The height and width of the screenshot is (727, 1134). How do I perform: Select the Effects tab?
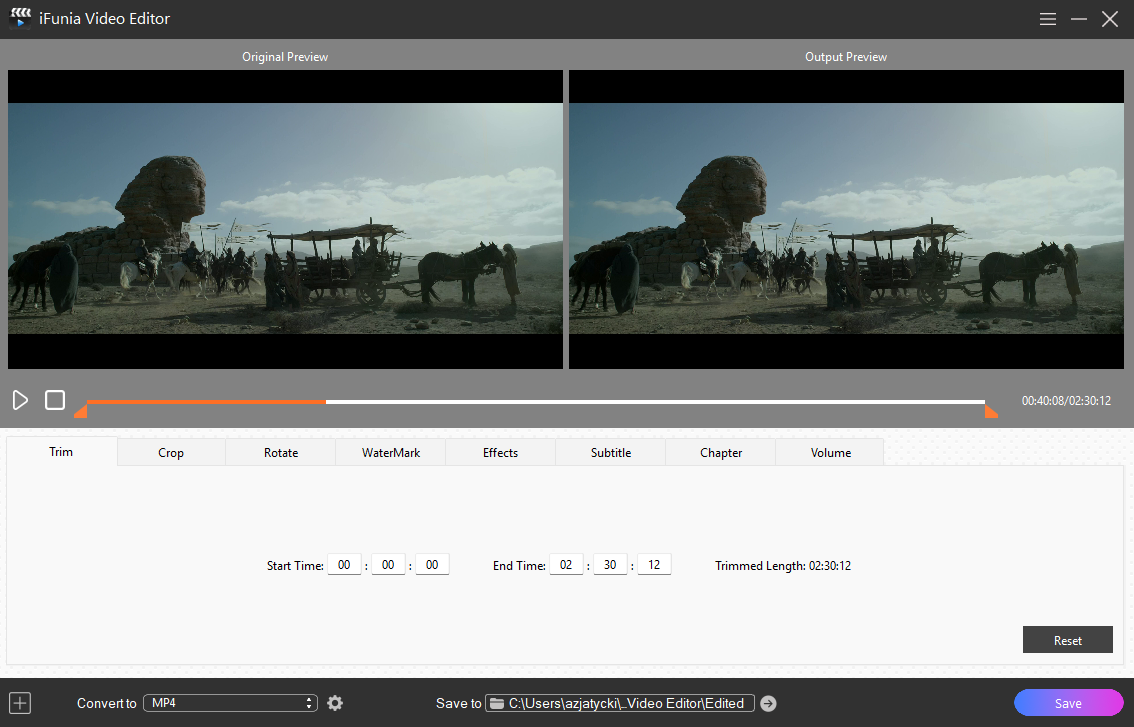click(x=500, y=452)
